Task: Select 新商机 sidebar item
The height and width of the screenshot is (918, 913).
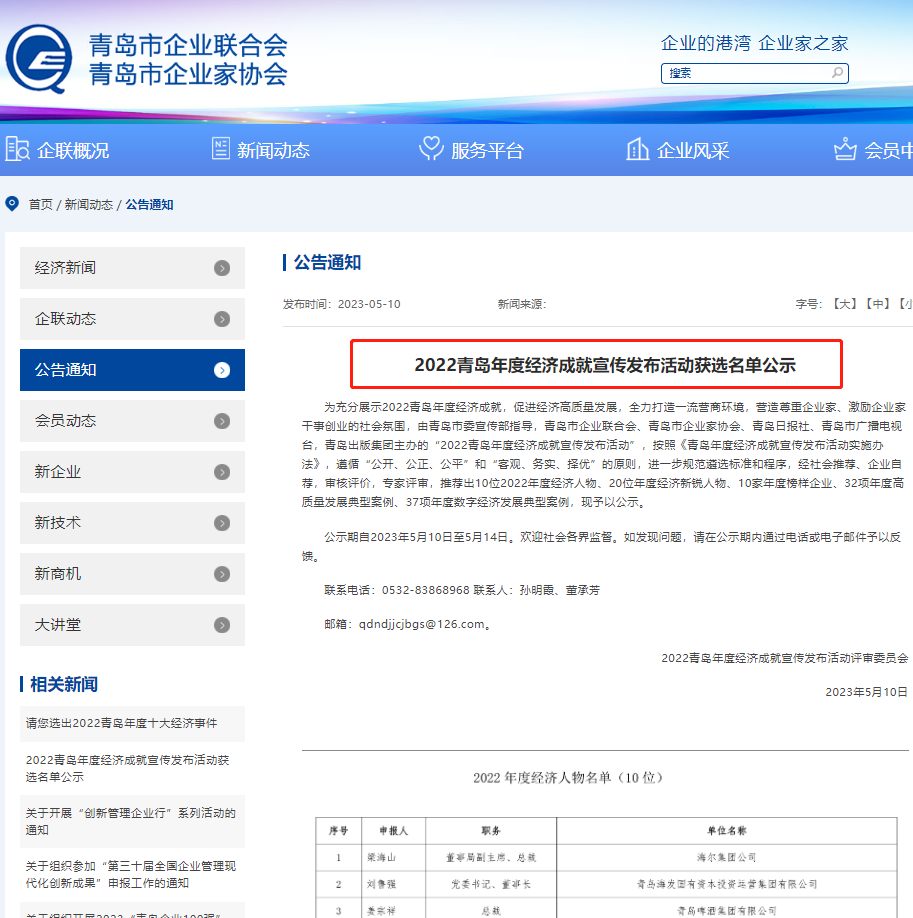Action: click(x=132, y=574)
